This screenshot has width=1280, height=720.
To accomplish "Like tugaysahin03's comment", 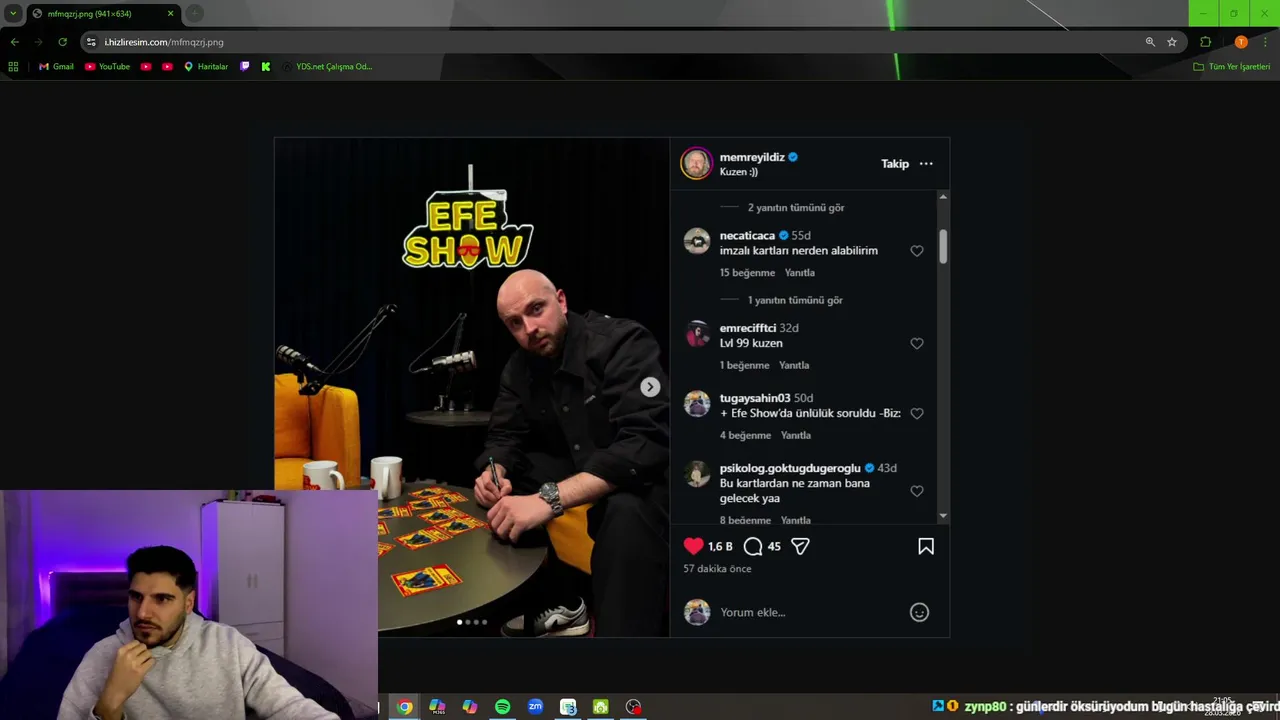I will click(x=917, y=414).
